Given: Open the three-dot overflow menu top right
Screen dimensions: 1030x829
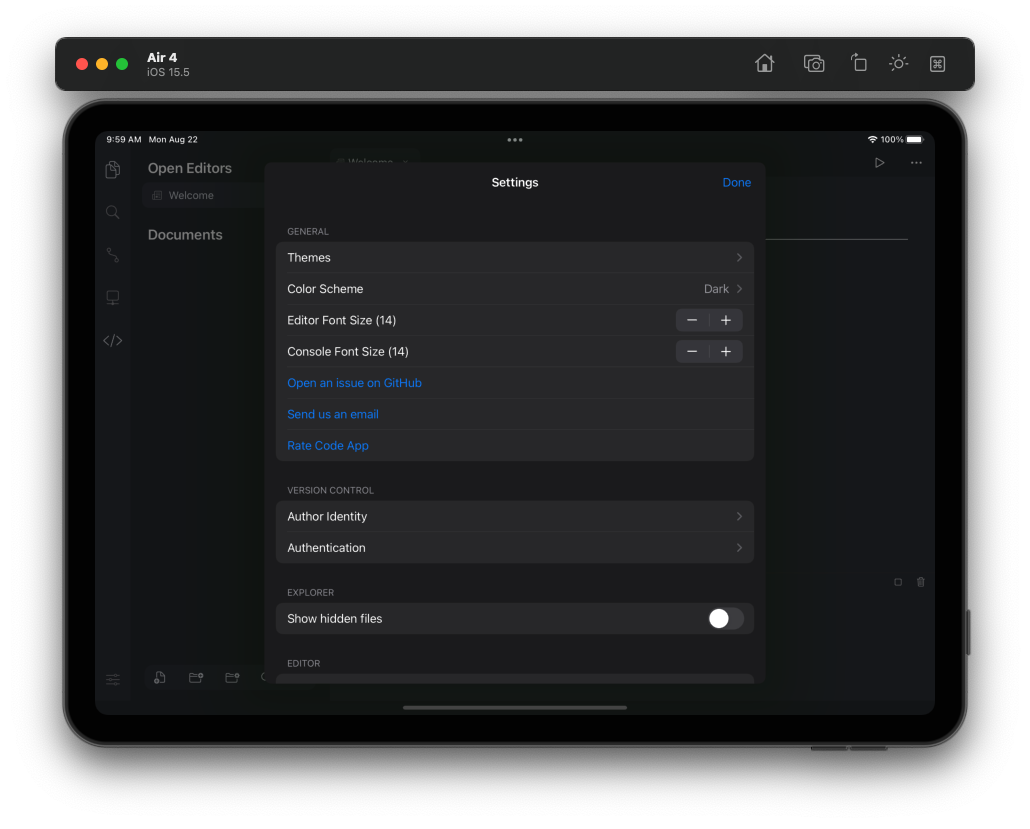Looking at the screenshot, I should click(916, 162).
